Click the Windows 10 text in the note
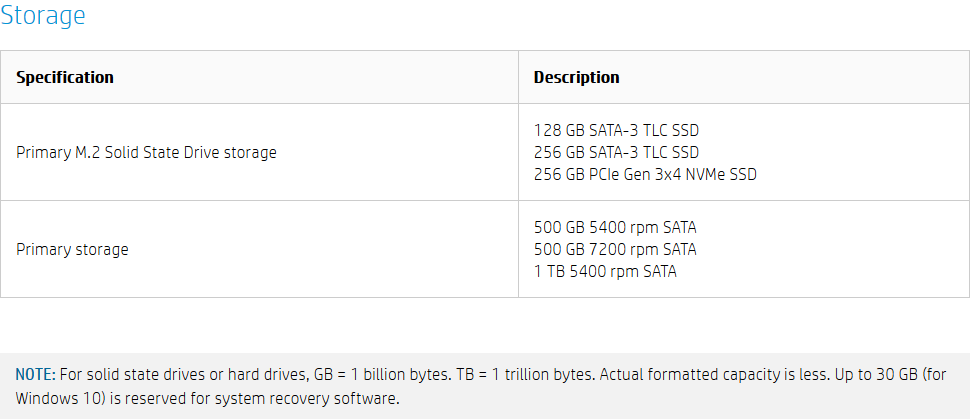This screenshot has height=419, width=970. [x=61, y=398]
